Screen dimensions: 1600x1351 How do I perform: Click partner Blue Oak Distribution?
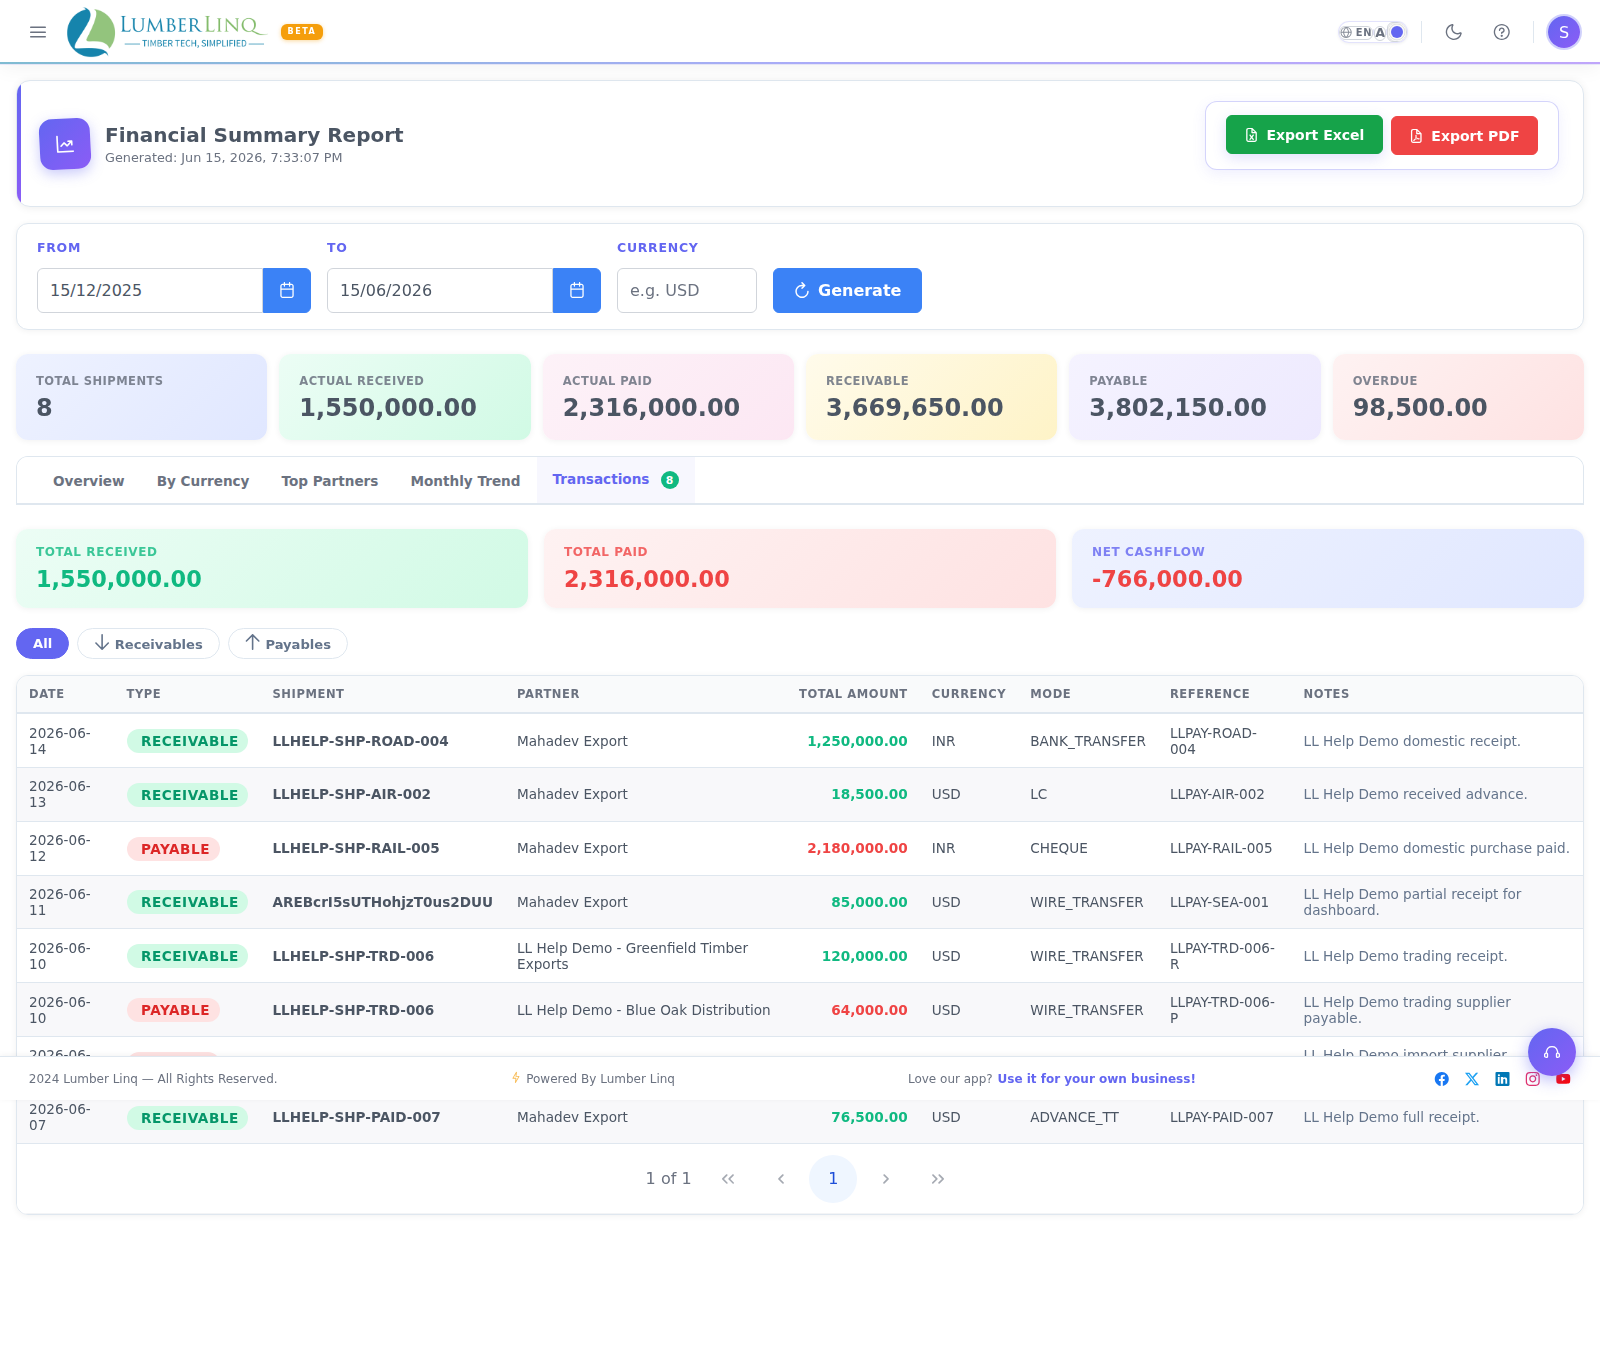(x=643, y=1010)
